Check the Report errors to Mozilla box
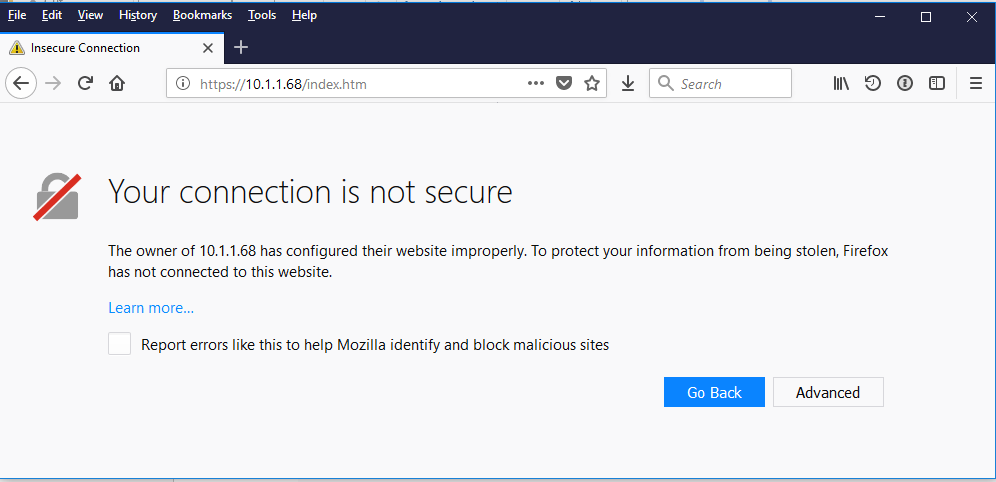This screenshot has width=996, height=482. point(120,344)
